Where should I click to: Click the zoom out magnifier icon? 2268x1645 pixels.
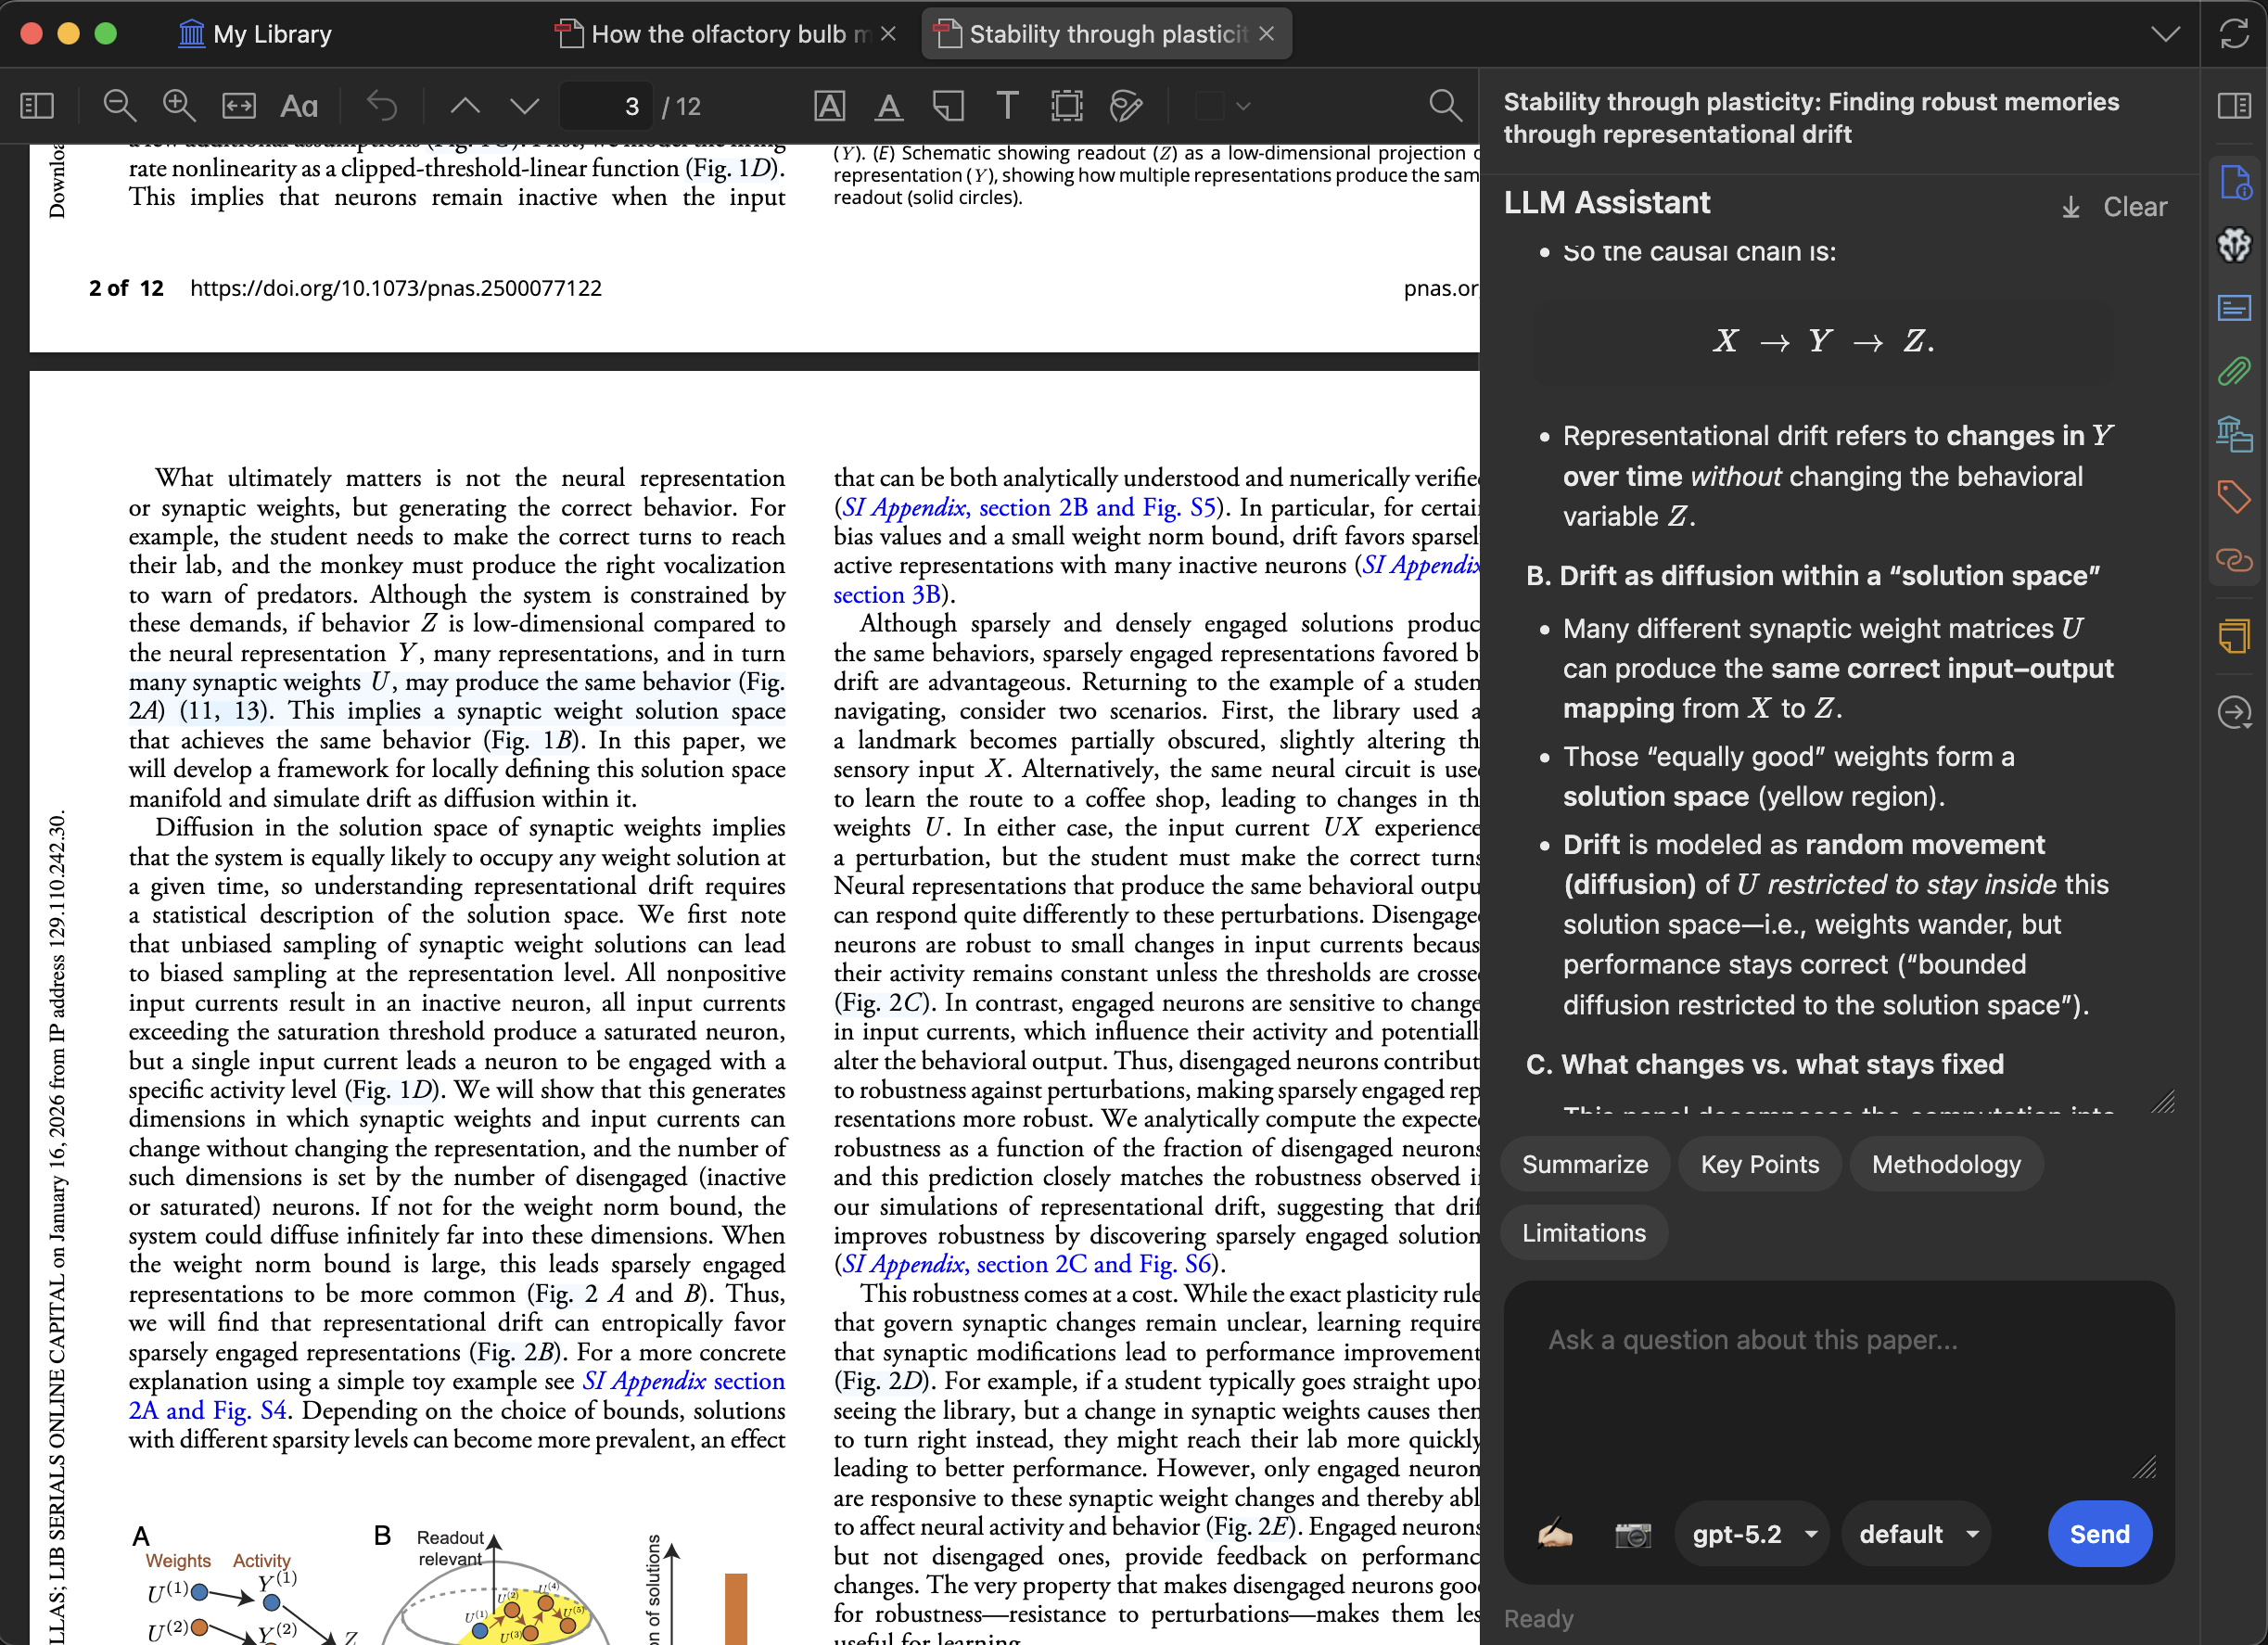(x=120, y=106)
